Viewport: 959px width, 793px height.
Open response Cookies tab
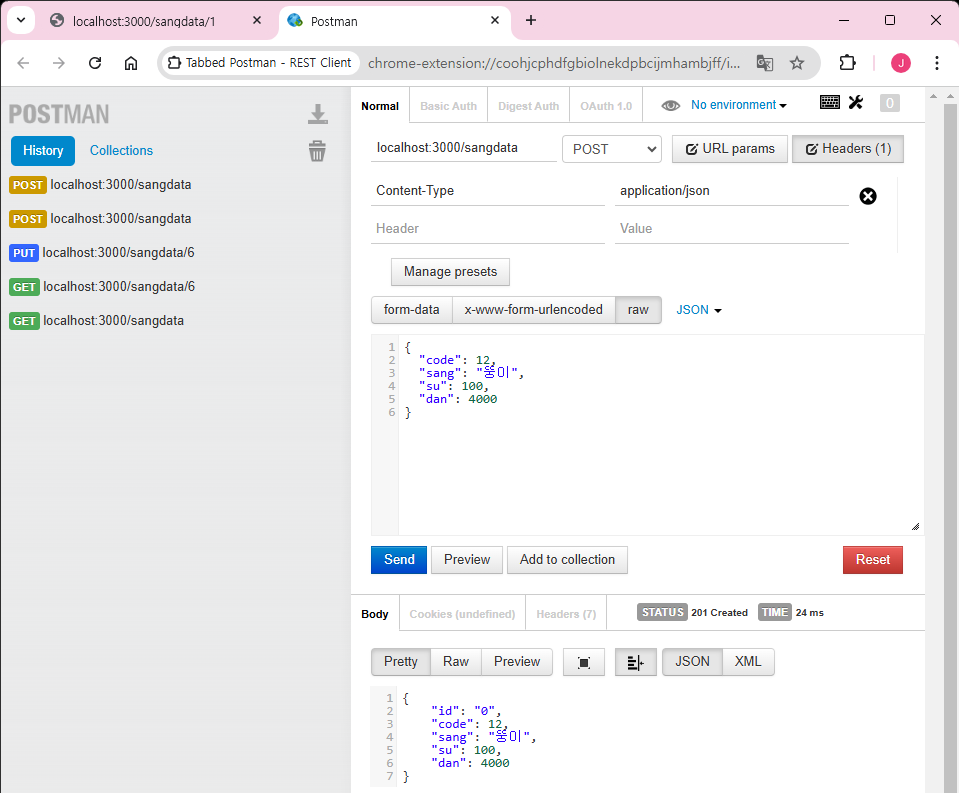point(462,614)
